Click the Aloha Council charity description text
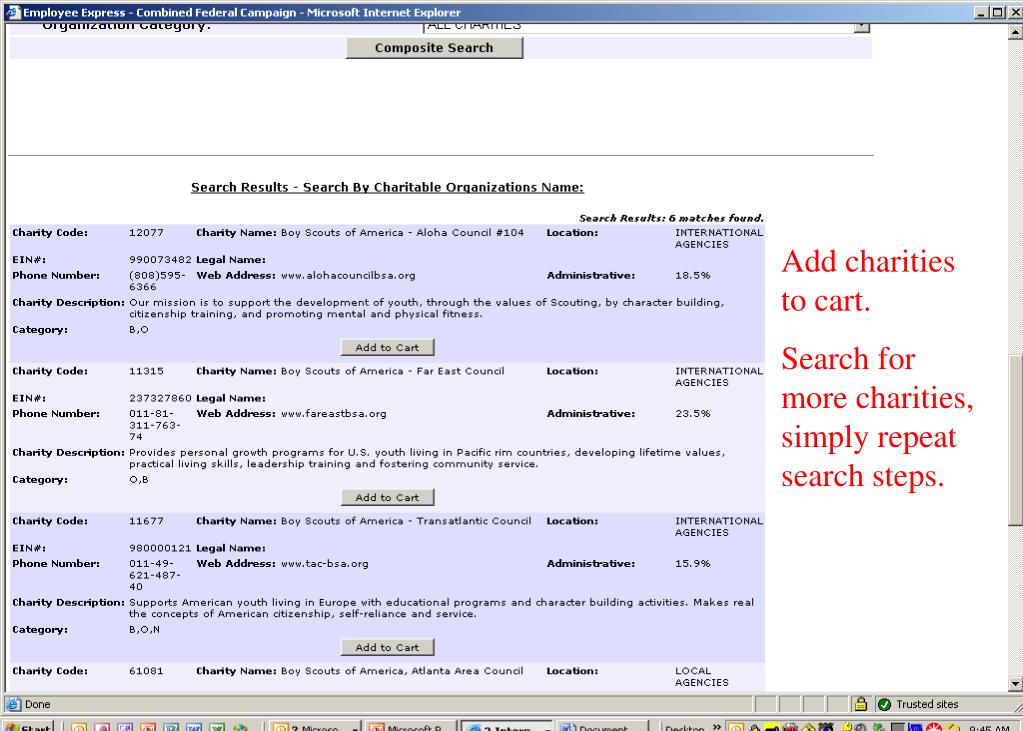 point(427,308)
